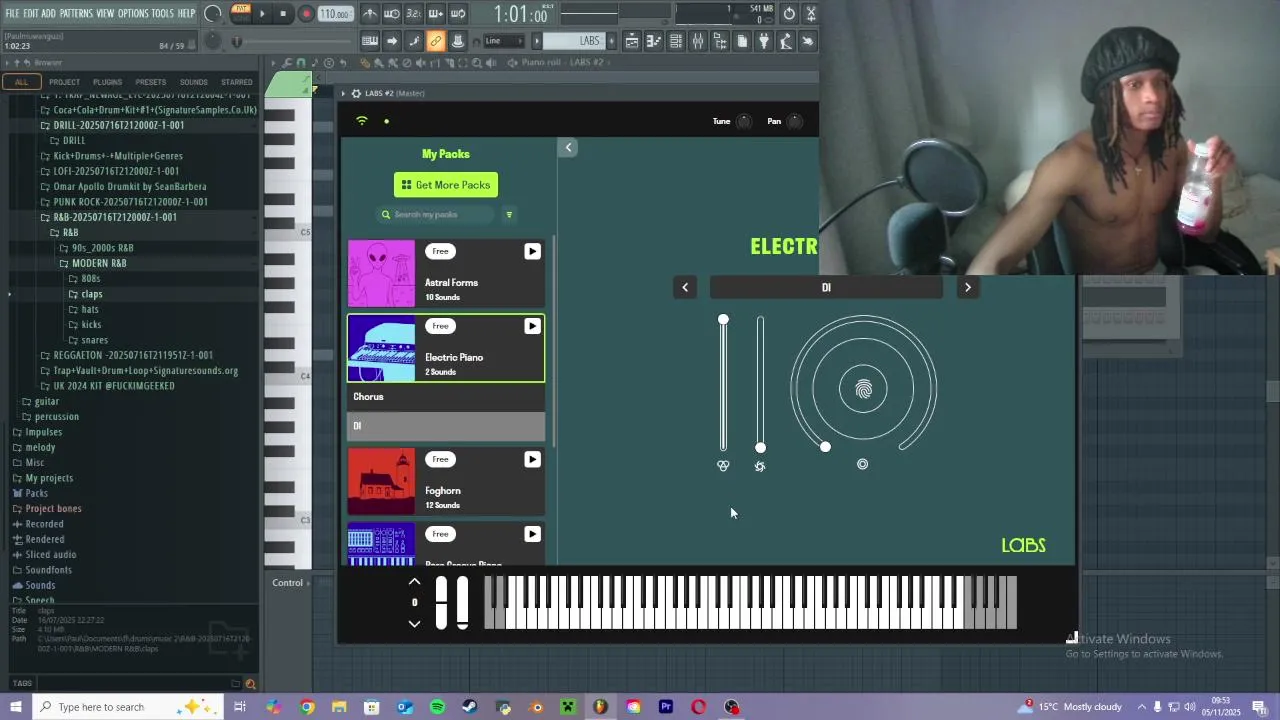1280x720 pixels.
Task: Toggle overdub blend recording
Action: pyautogui.click(x=436, y=14)
